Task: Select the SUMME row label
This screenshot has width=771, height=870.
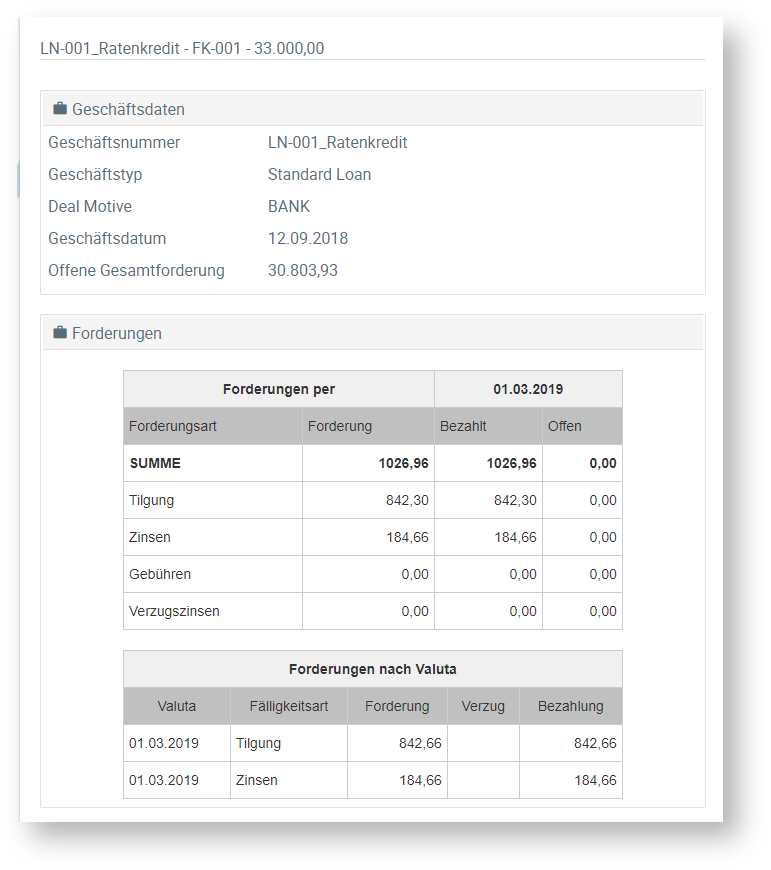Action: [155, 463]
